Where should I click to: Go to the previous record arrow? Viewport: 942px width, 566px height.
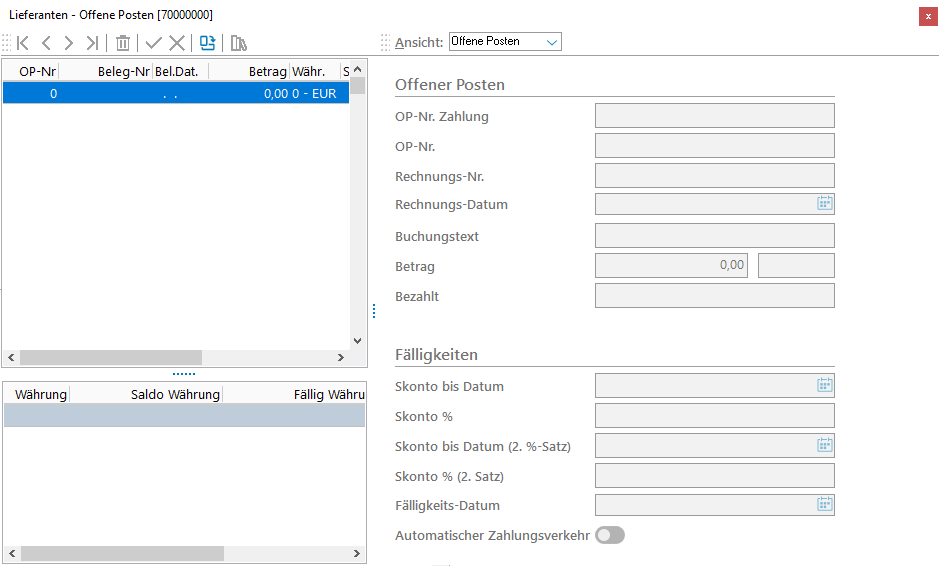(x=46, y=43)
